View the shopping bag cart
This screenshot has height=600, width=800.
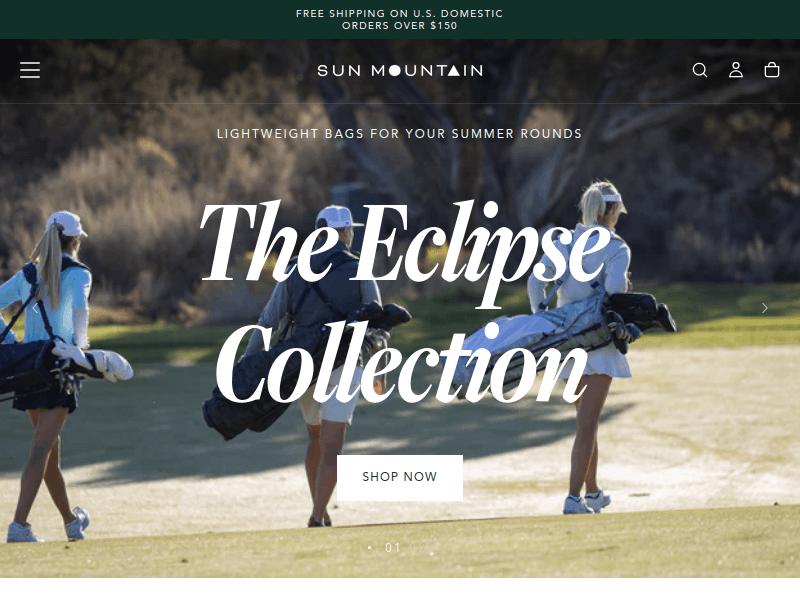tap(771, 70)
